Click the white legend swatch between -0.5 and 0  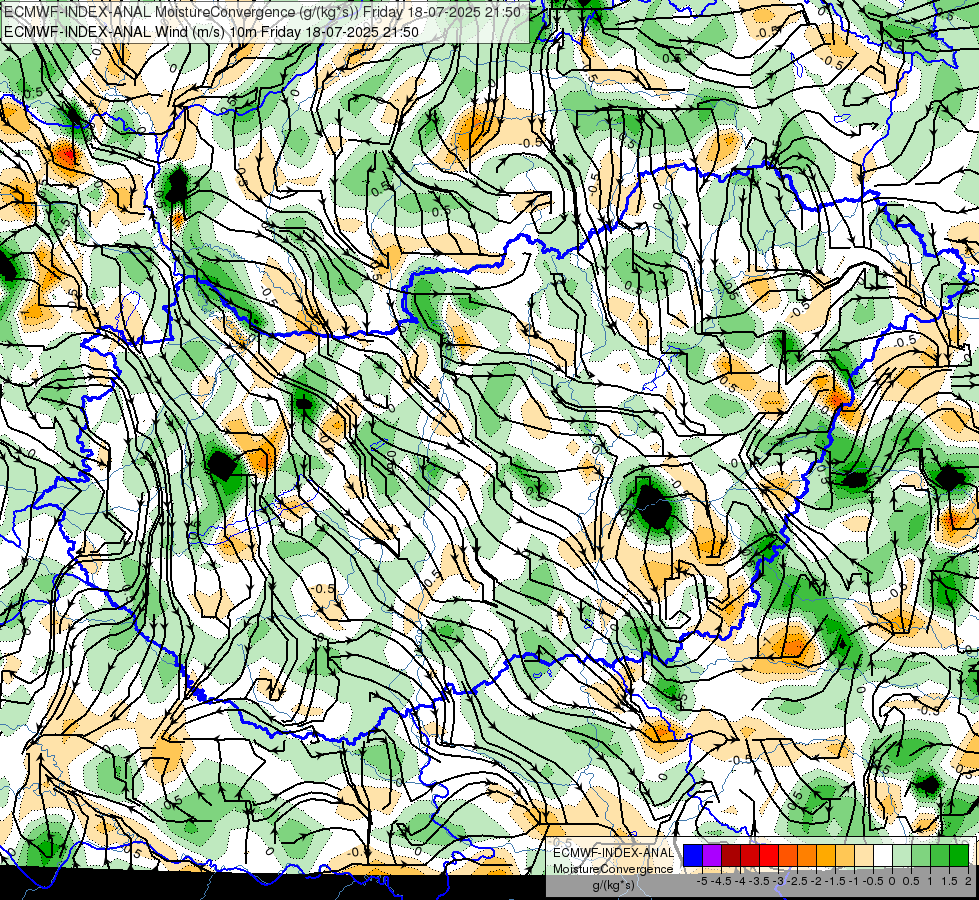tap(883, 855)
